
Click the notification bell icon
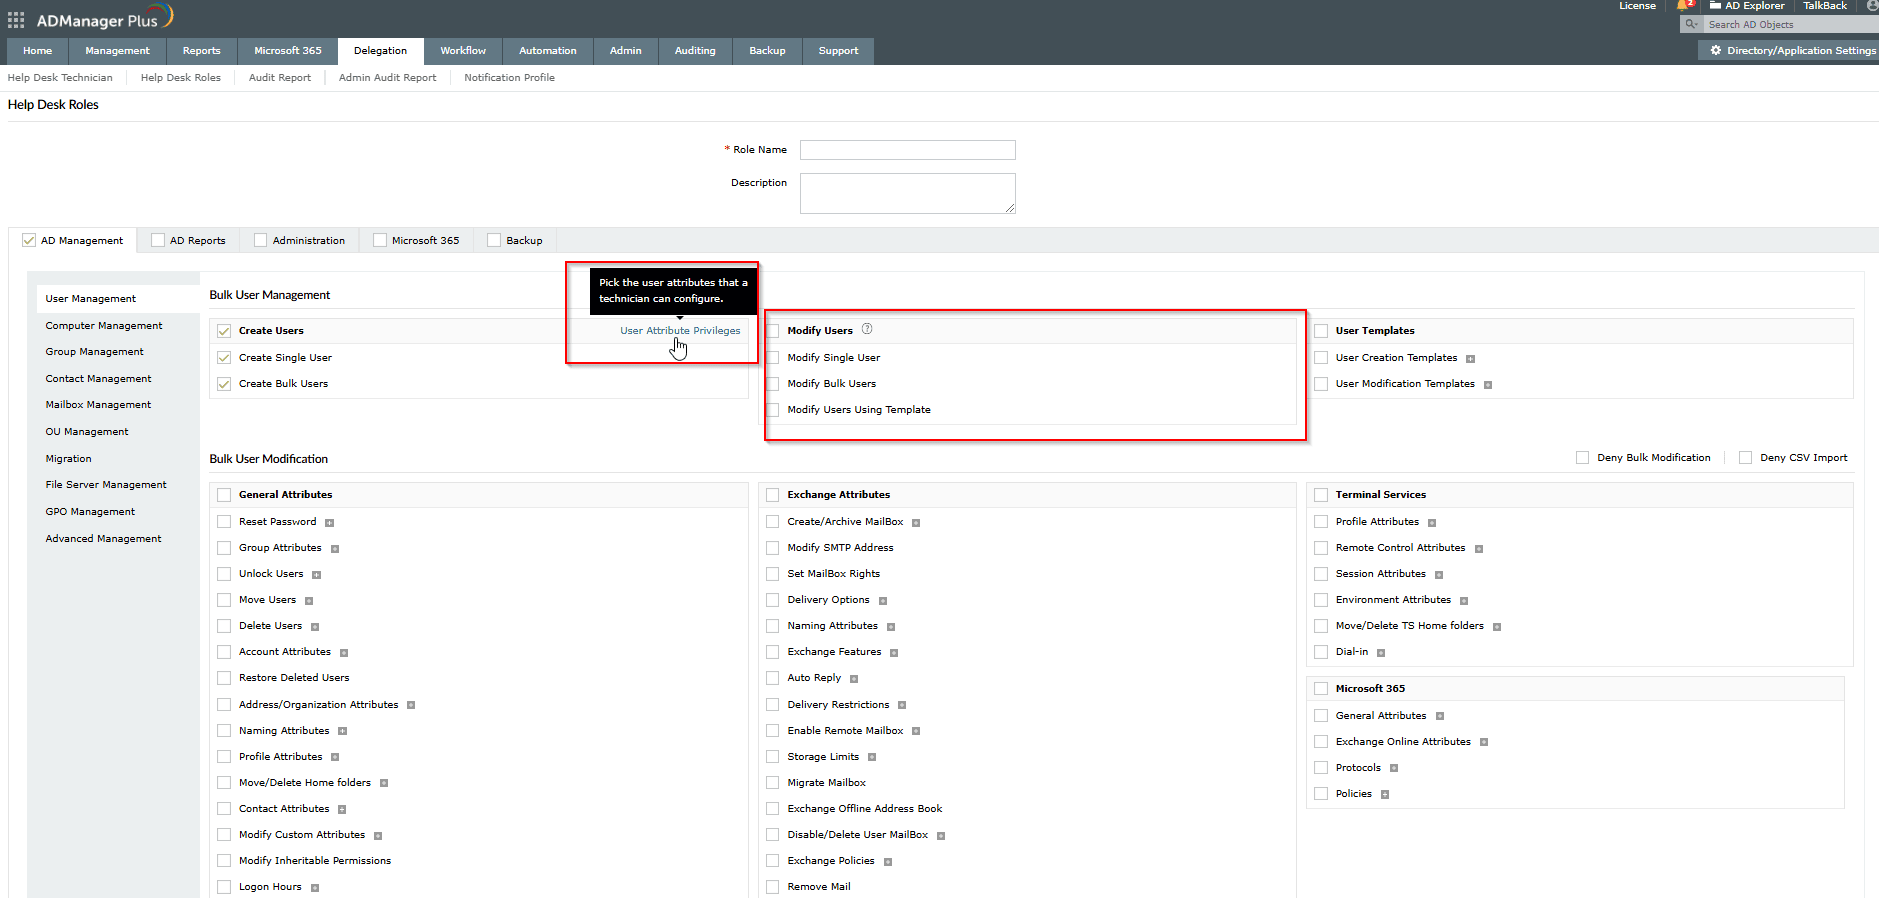pyautogui.click(x=1684, y=6)
